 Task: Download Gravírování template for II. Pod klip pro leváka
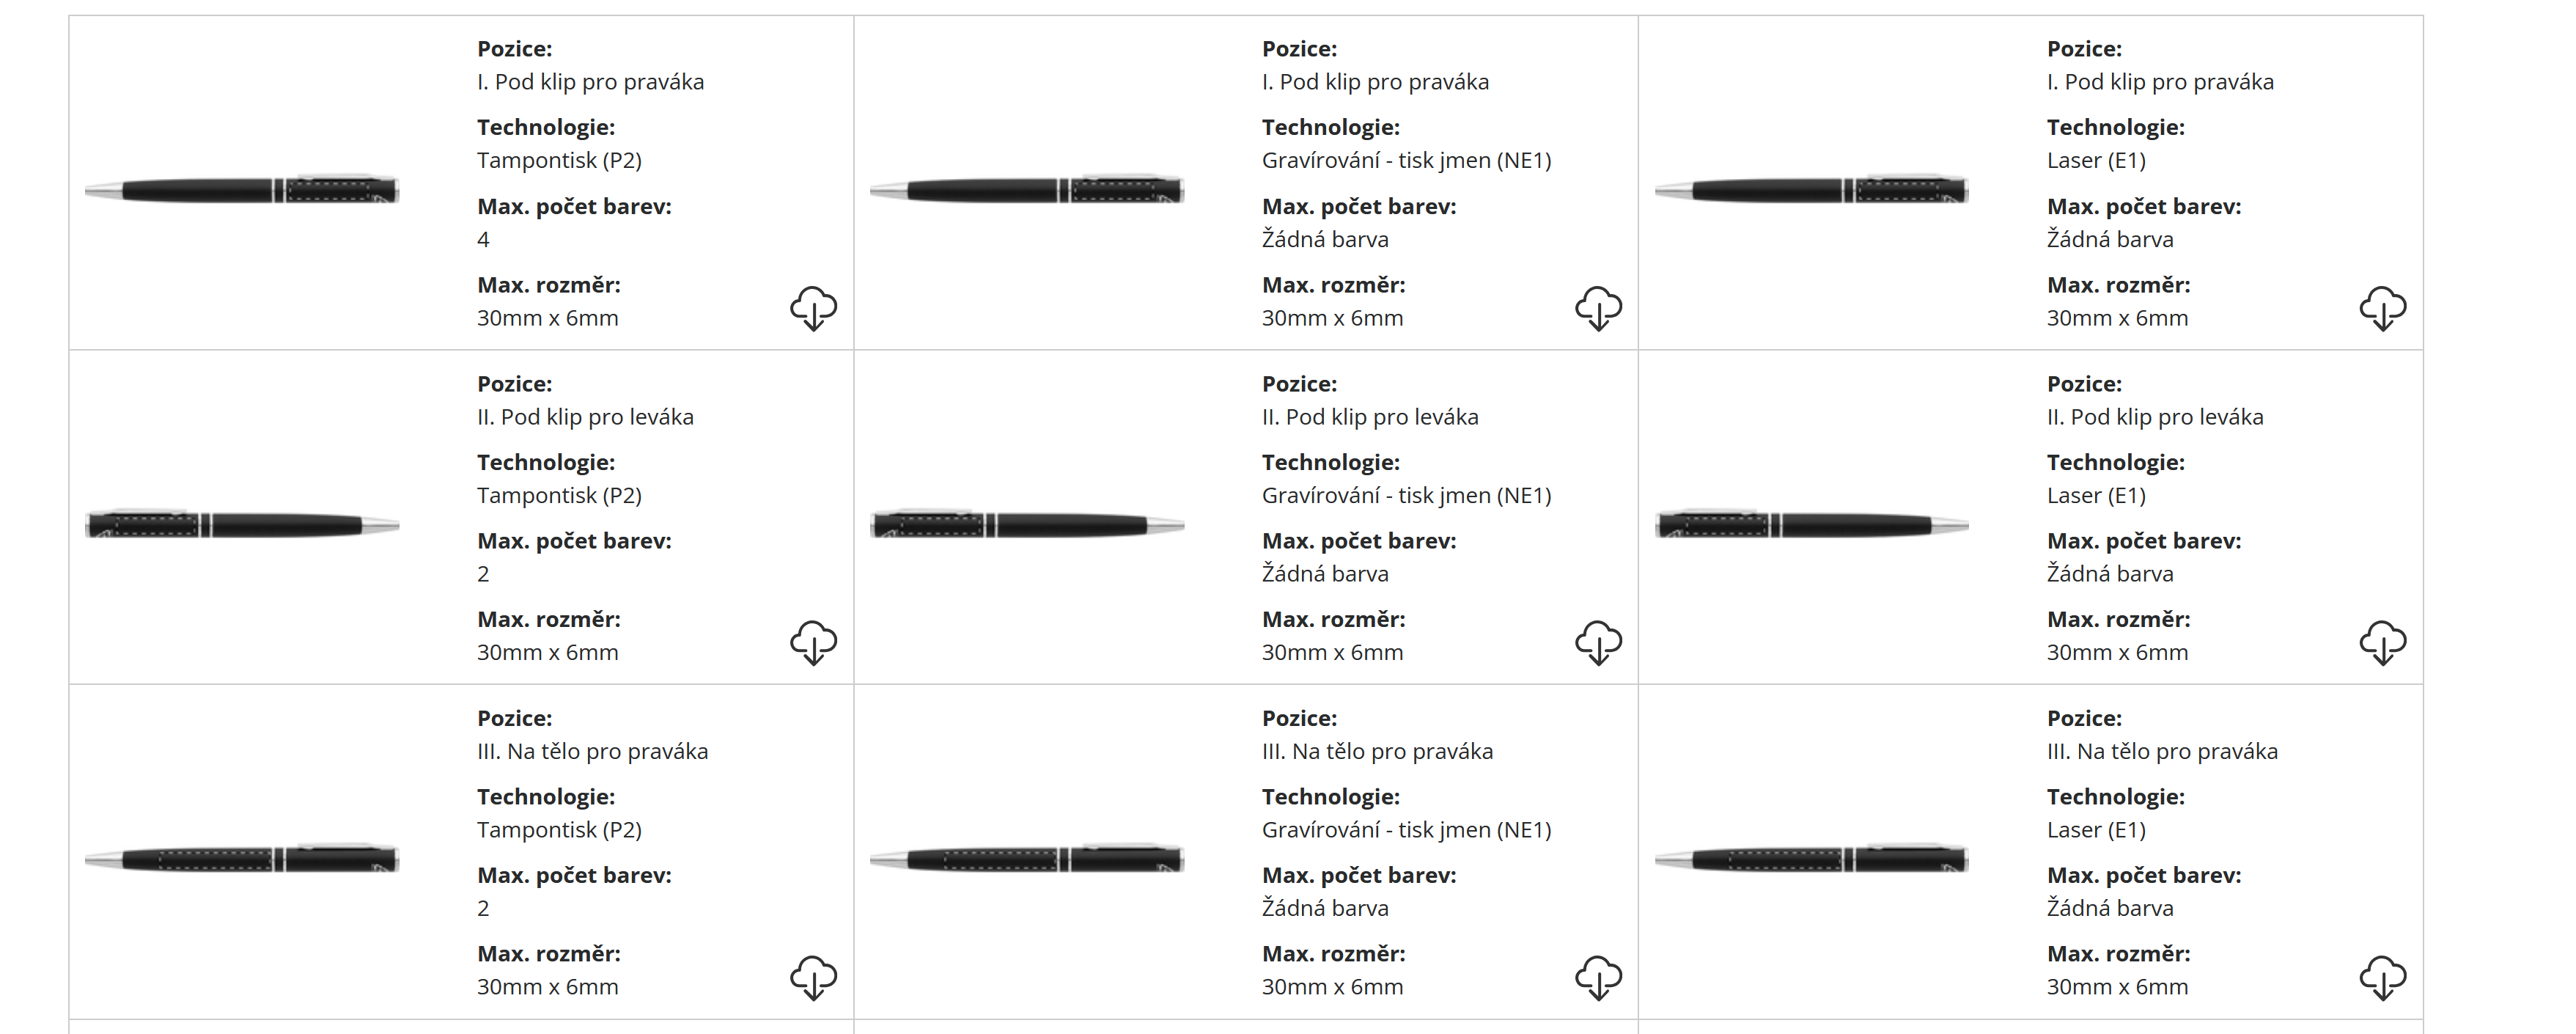[1598, 642]
